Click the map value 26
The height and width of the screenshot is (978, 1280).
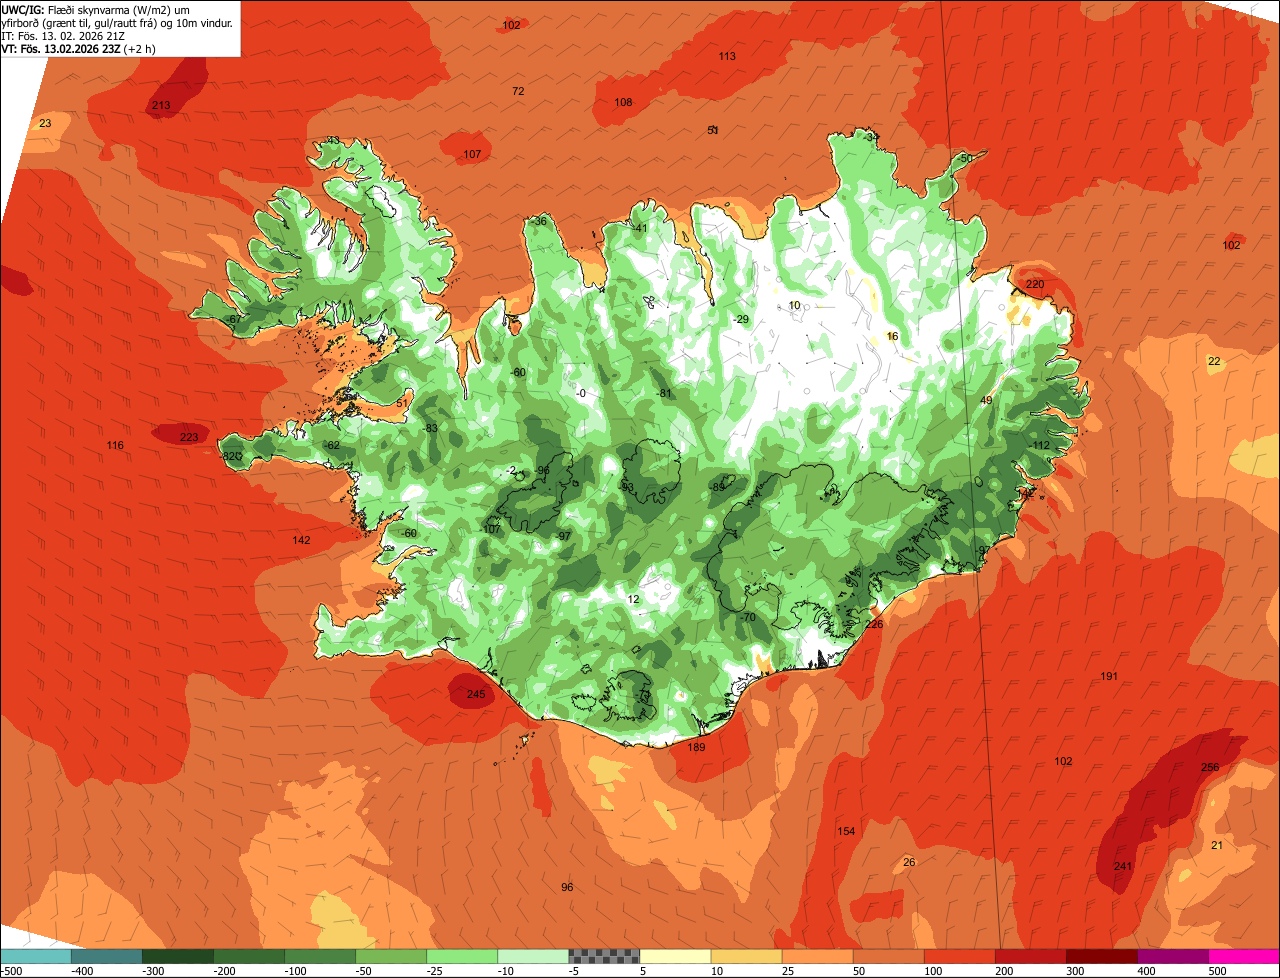coord(909,862)
